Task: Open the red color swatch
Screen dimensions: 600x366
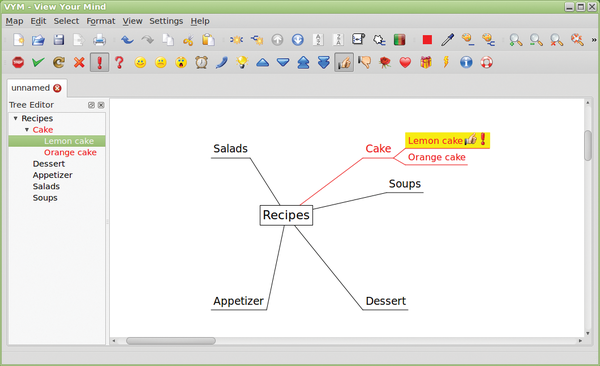Action: [x=427, y=40]
